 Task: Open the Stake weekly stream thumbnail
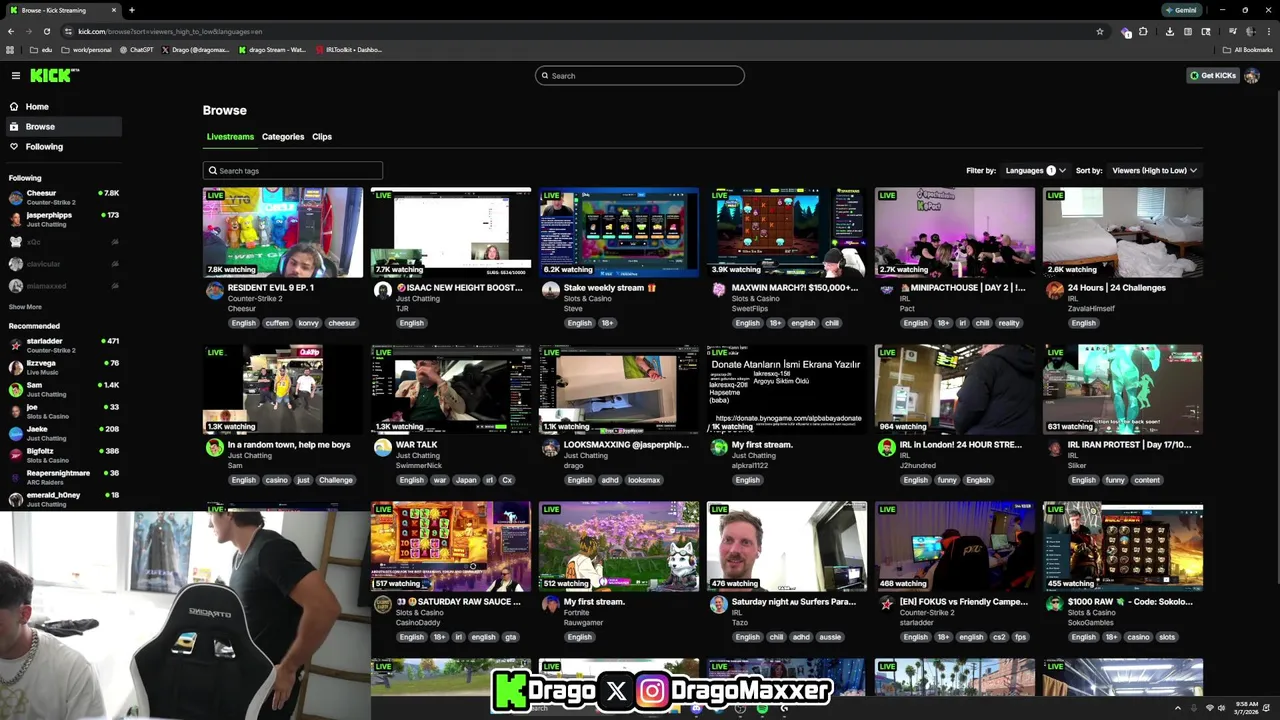pos(619,232)
